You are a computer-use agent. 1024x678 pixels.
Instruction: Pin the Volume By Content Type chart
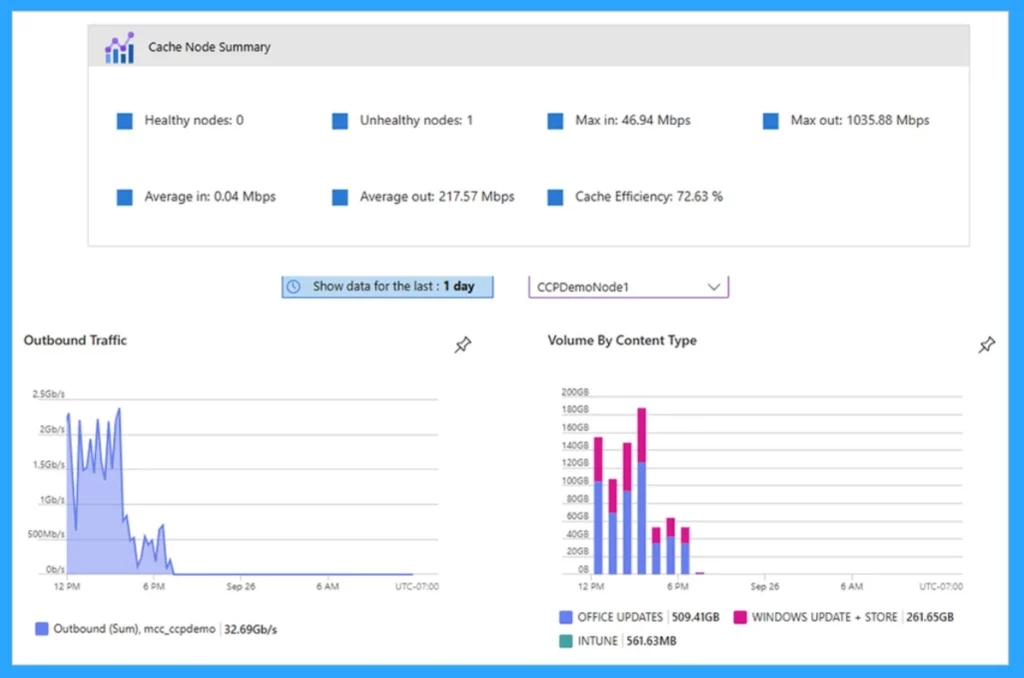click(986, 345)
